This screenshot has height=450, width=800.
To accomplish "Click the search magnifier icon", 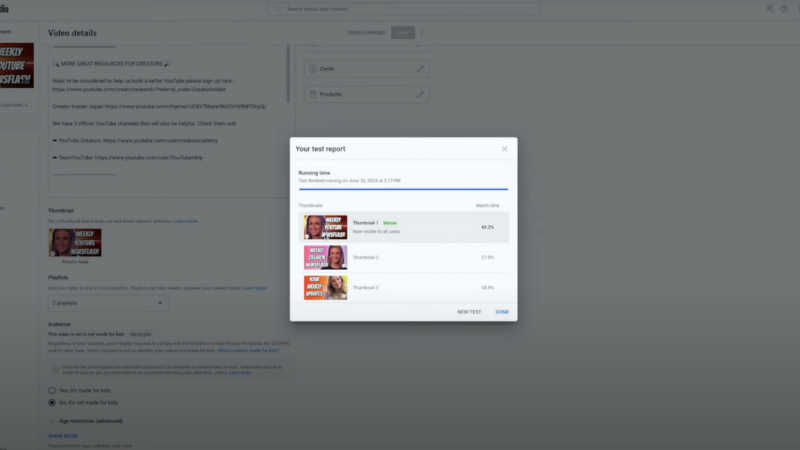I will pos(277,9).
